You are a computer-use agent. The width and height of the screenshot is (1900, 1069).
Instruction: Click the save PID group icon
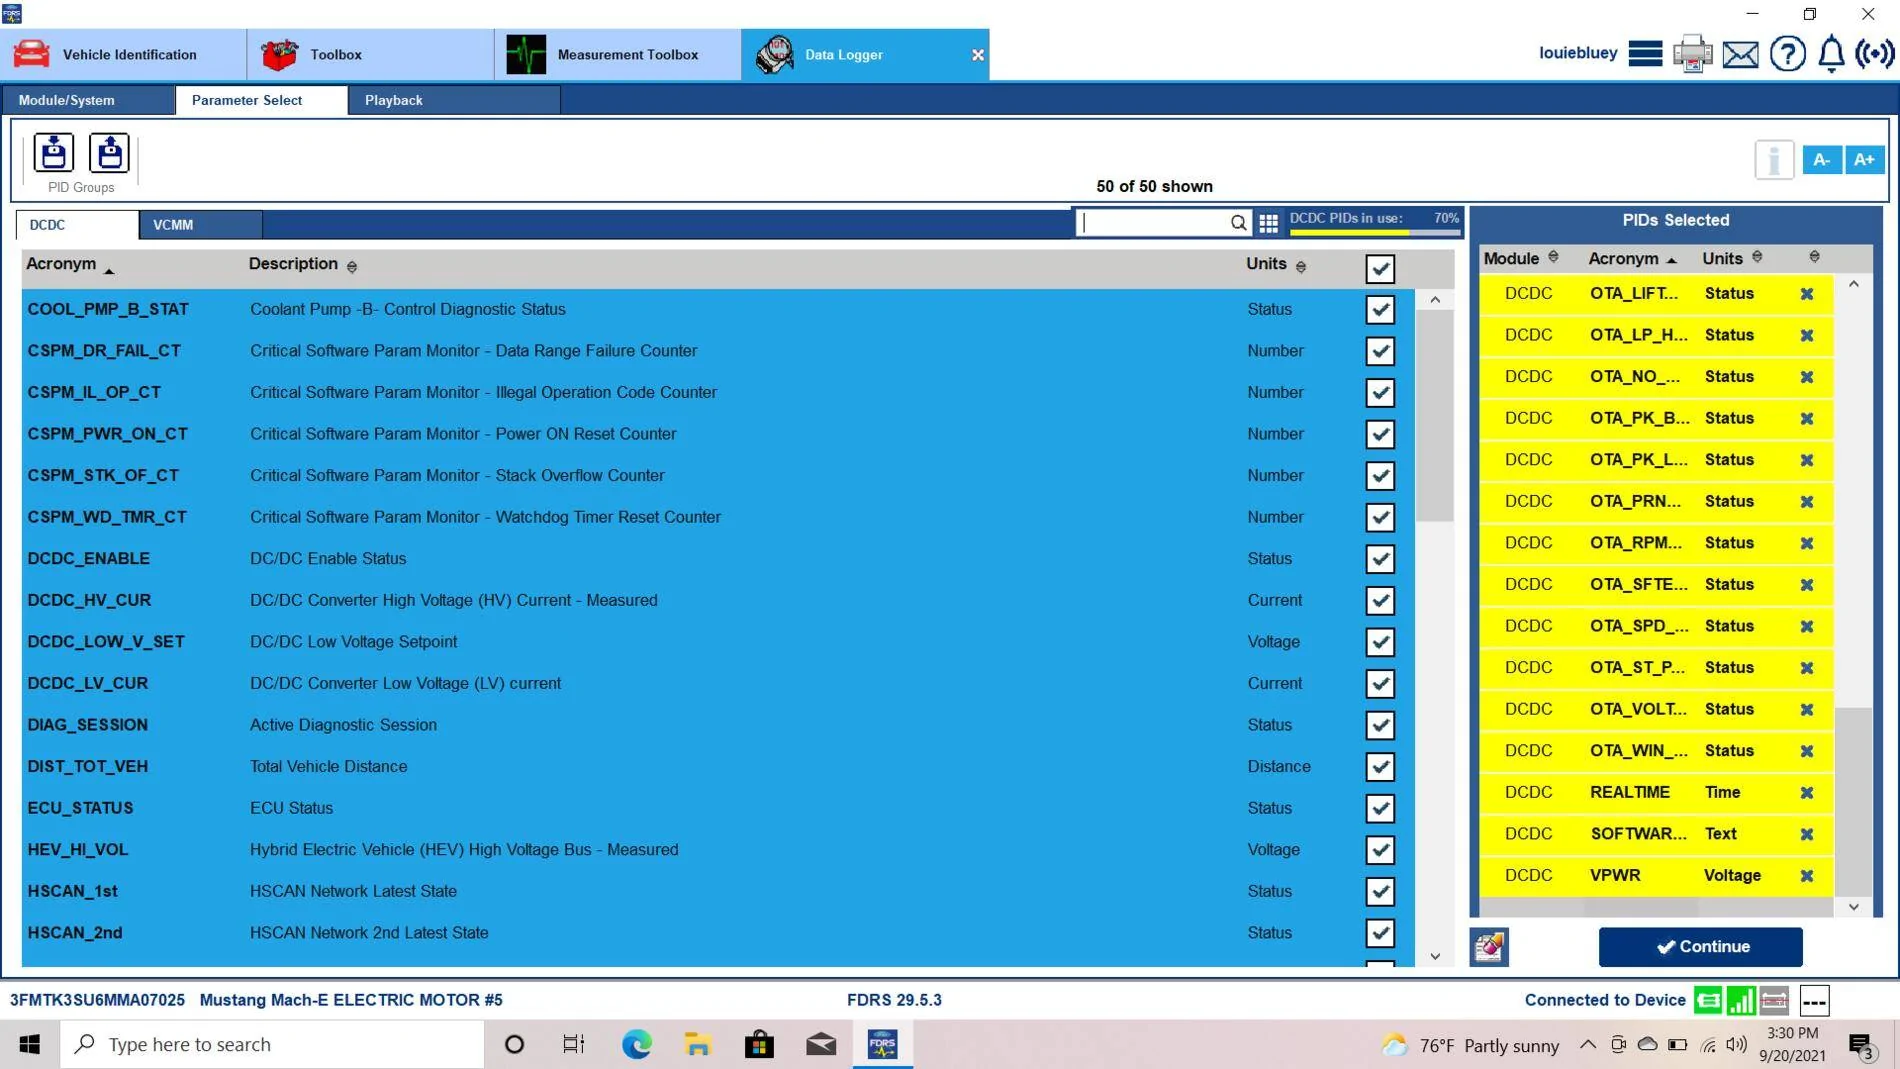(54, 153)
